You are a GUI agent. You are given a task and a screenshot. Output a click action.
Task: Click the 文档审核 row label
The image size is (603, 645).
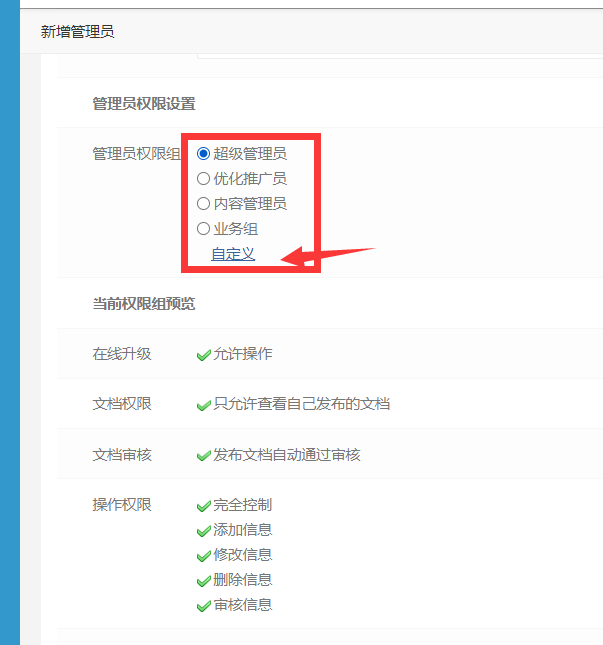tap(122, 455)
